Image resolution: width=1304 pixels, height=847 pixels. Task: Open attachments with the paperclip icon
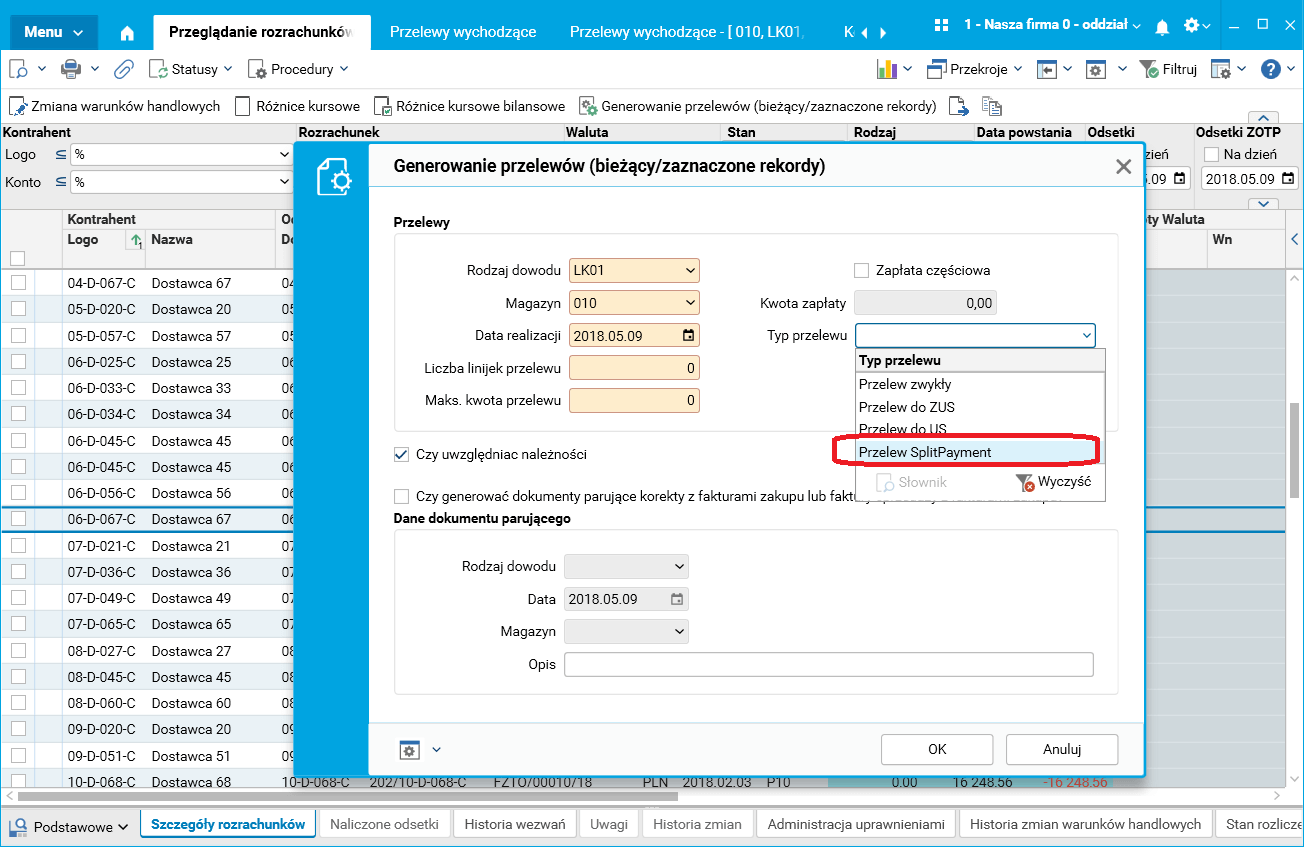pos(123,69)
